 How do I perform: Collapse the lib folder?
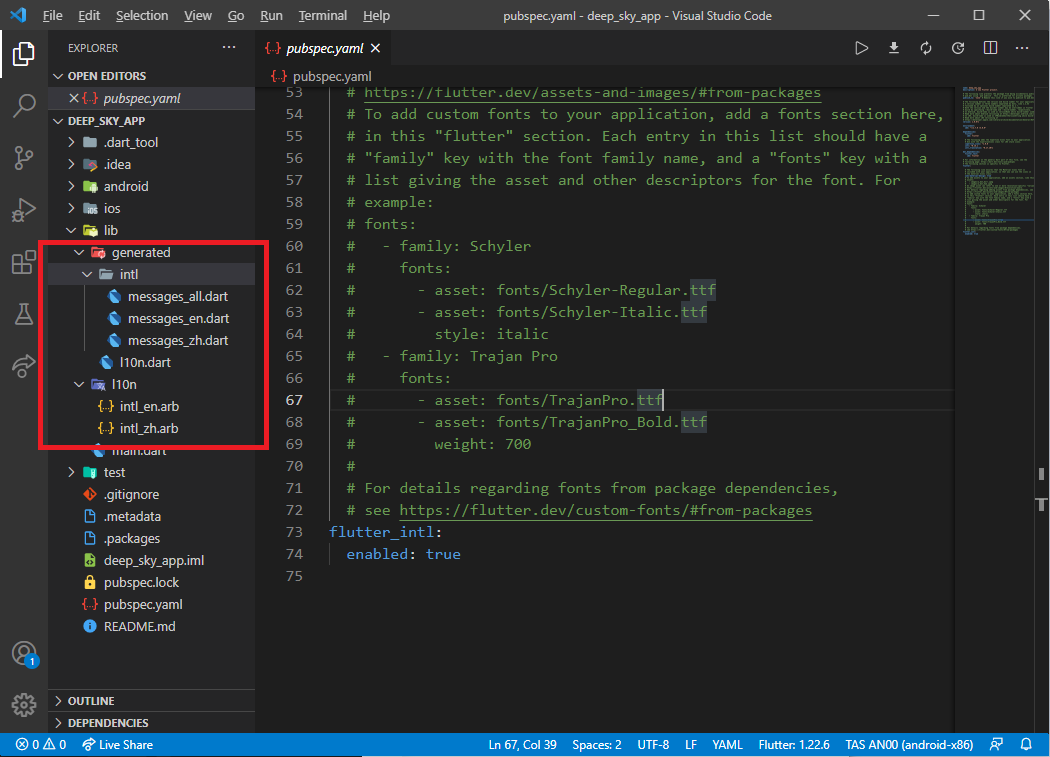(x=72, y=230)
